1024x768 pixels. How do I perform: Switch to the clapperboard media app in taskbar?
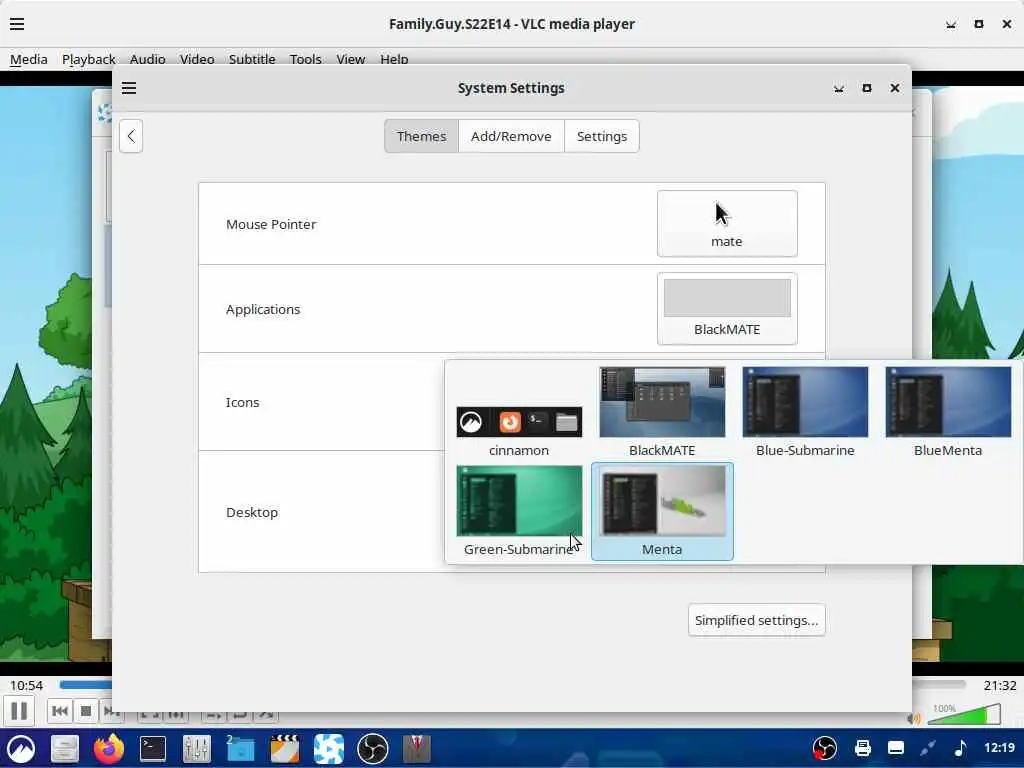(x=285, y=748)
